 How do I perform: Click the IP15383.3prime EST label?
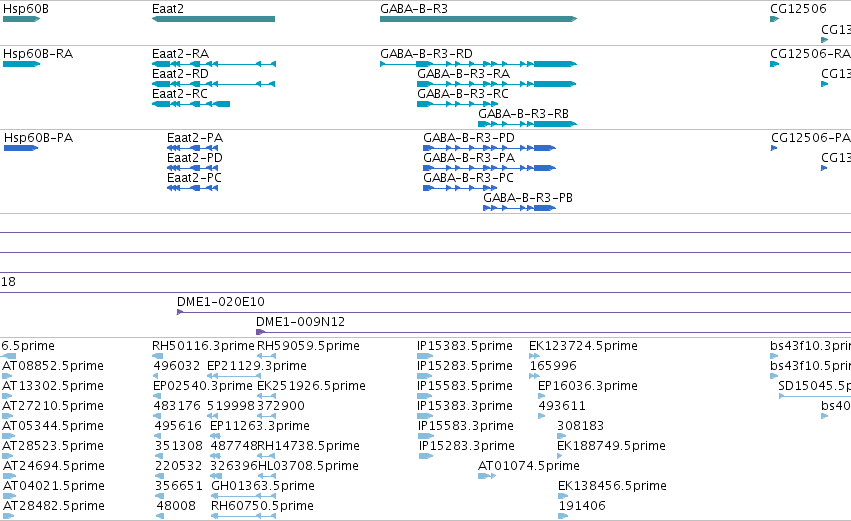pos(465,406)
